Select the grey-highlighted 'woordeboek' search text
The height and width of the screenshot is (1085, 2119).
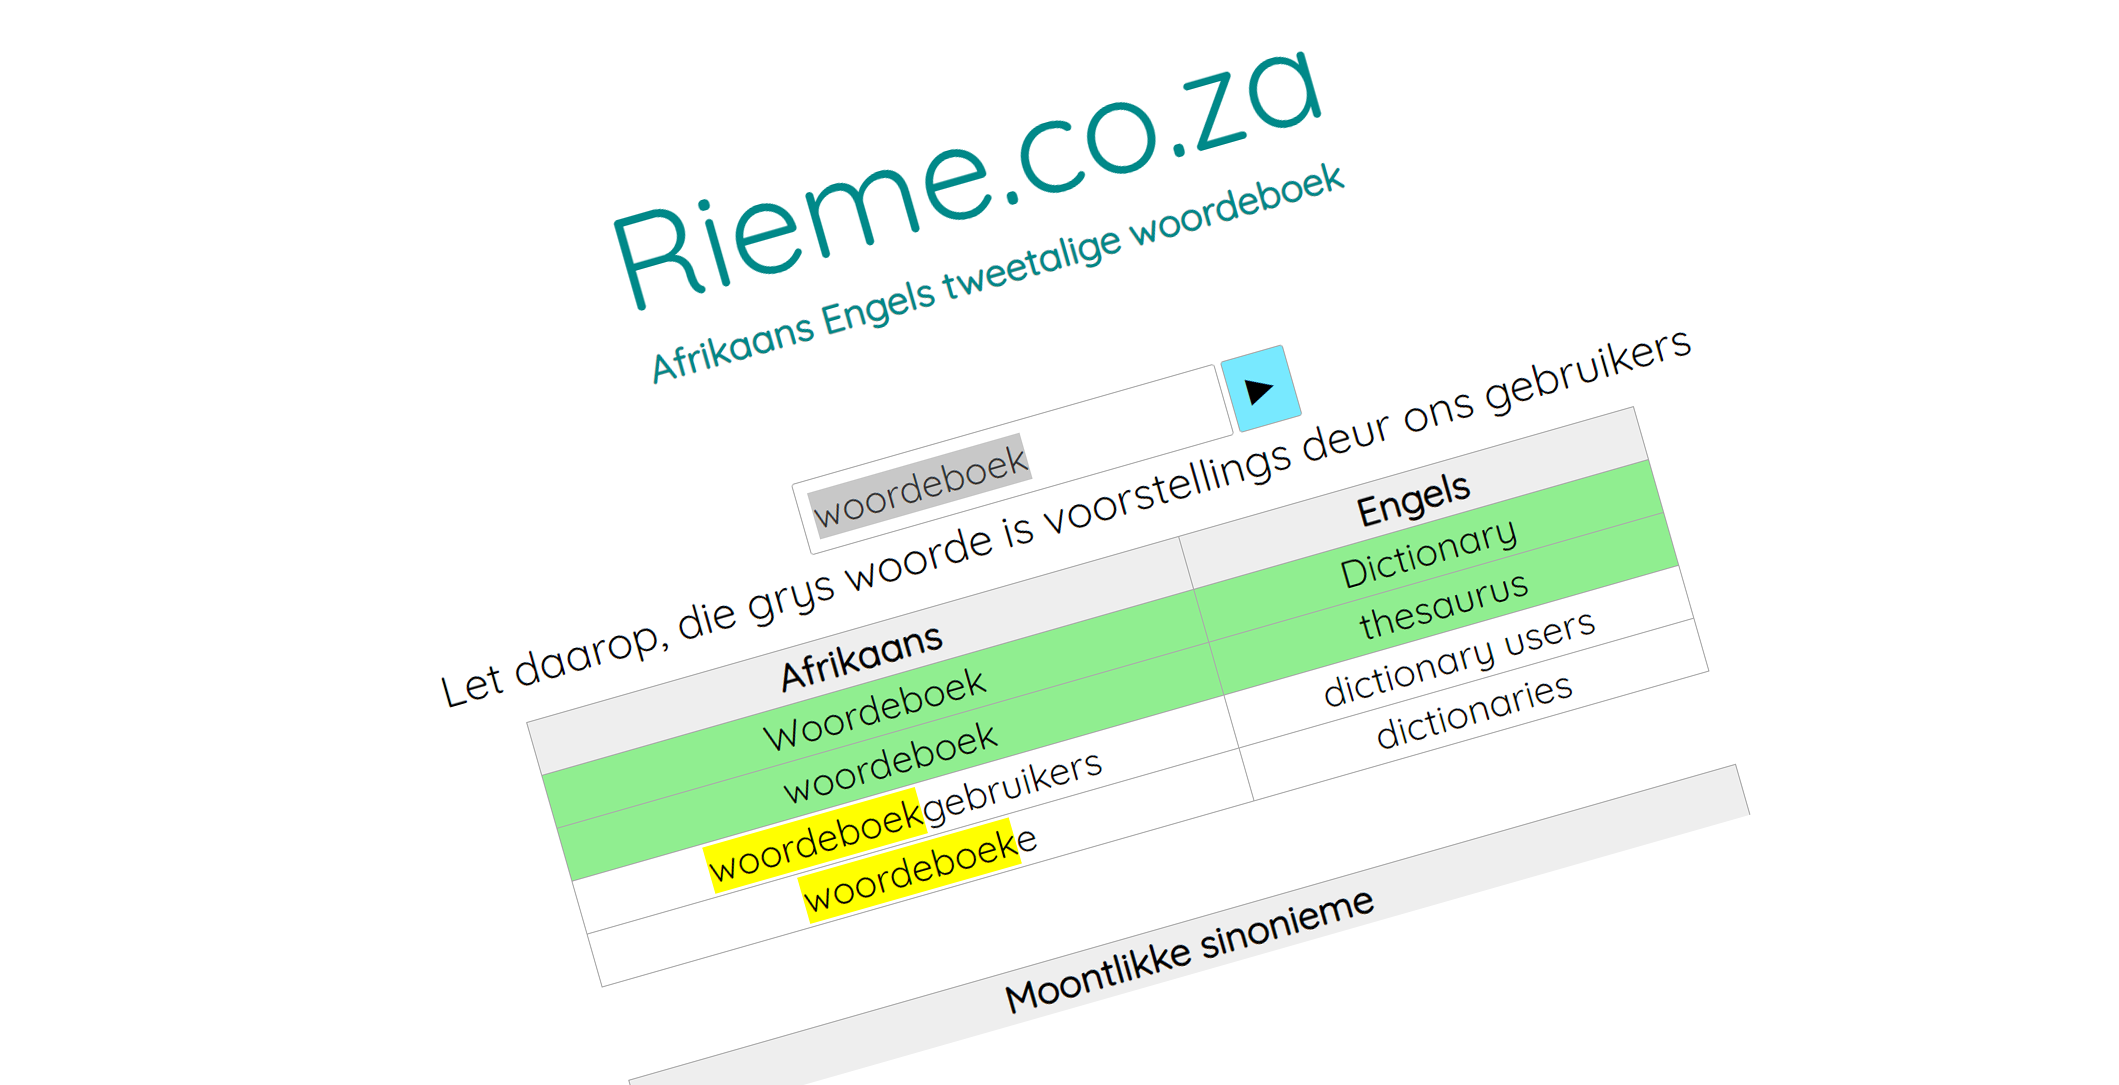pyautogui.click(x=920, y=487)
